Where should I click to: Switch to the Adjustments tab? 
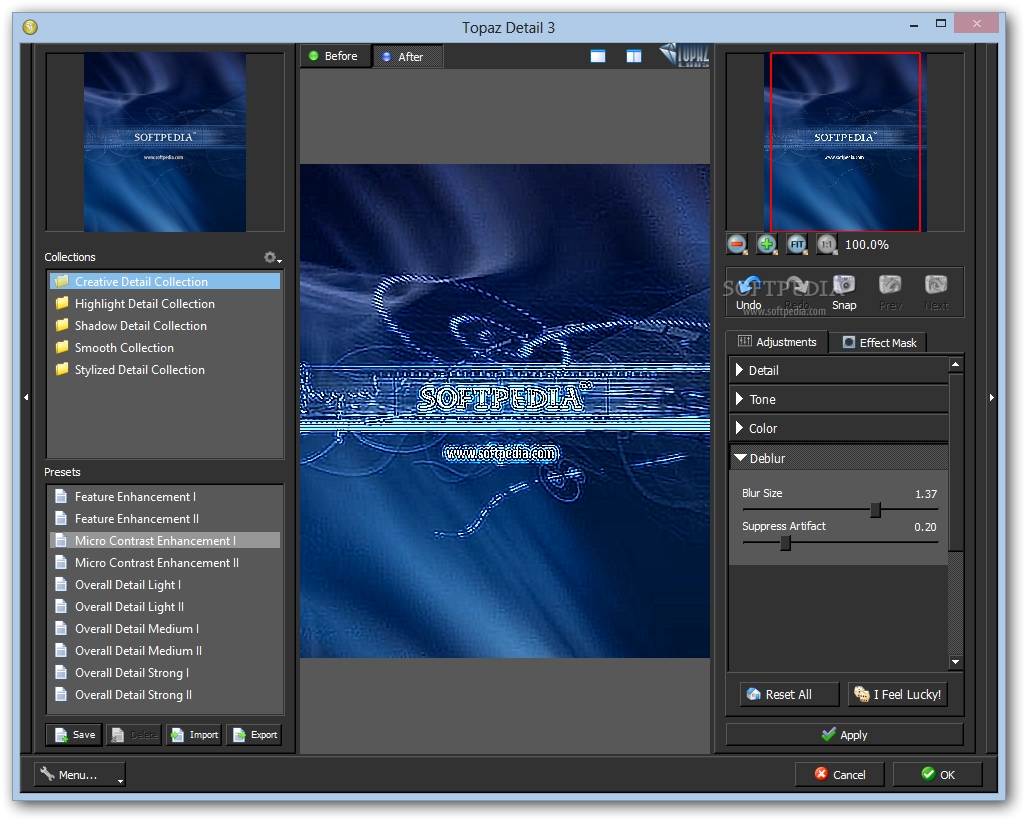(x=777, y=342)
